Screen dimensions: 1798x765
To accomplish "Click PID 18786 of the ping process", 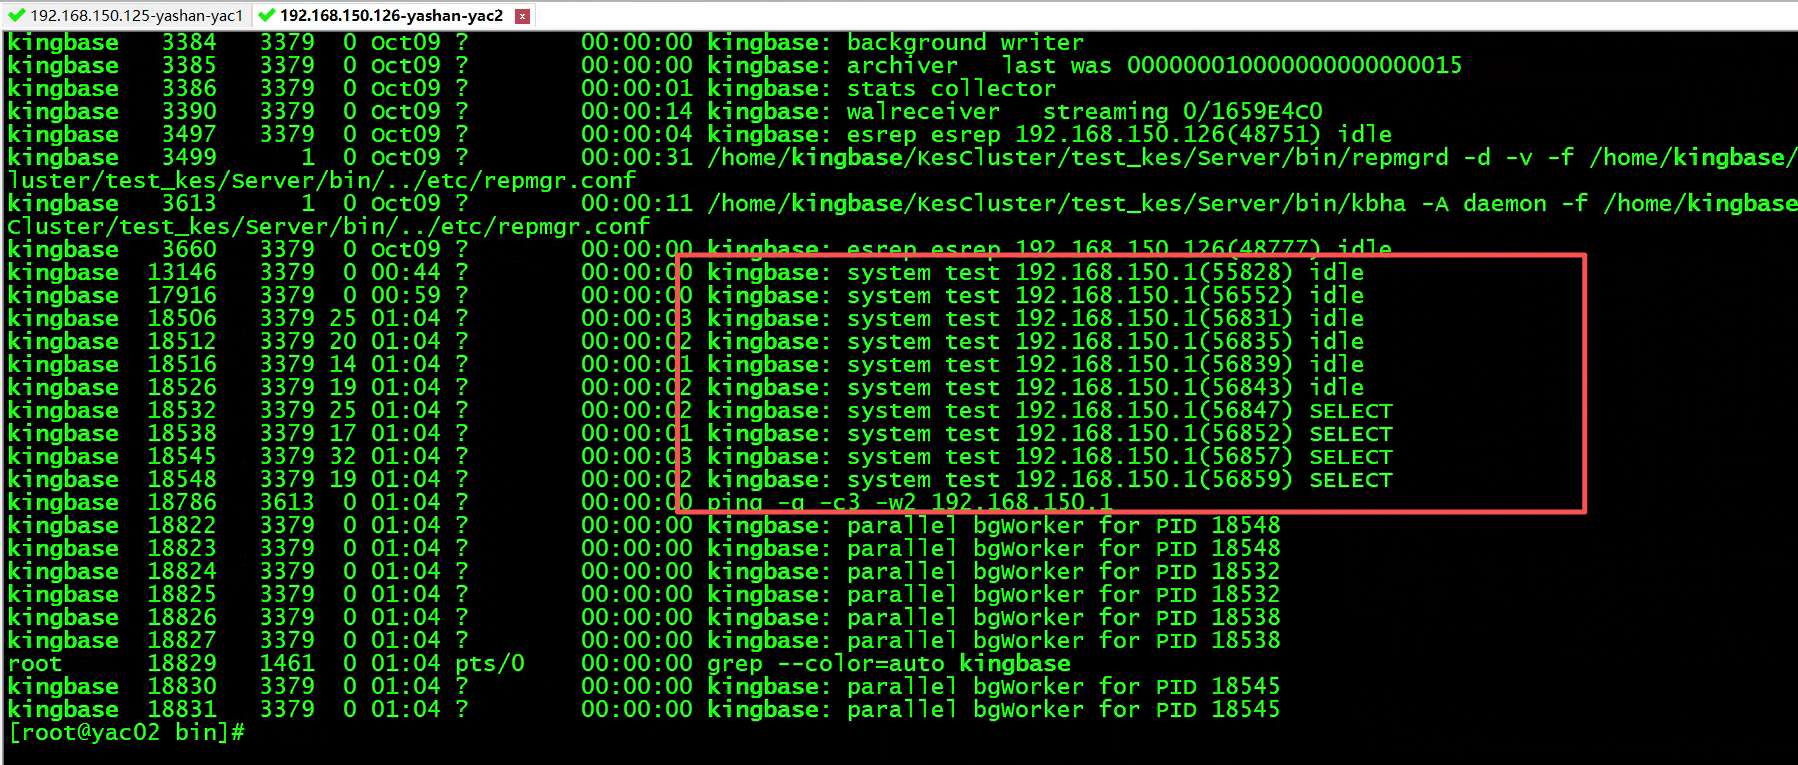I will 182,502.
